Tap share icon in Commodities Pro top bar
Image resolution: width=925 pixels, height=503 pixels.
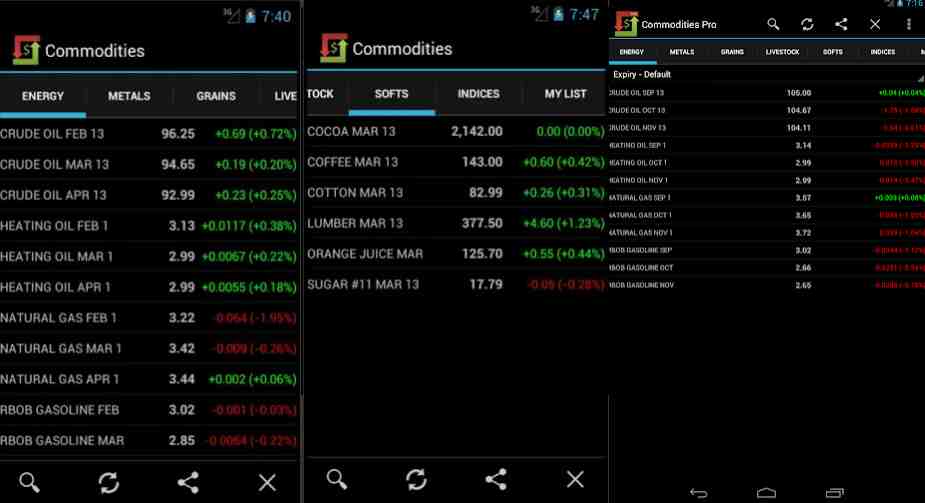841,24
